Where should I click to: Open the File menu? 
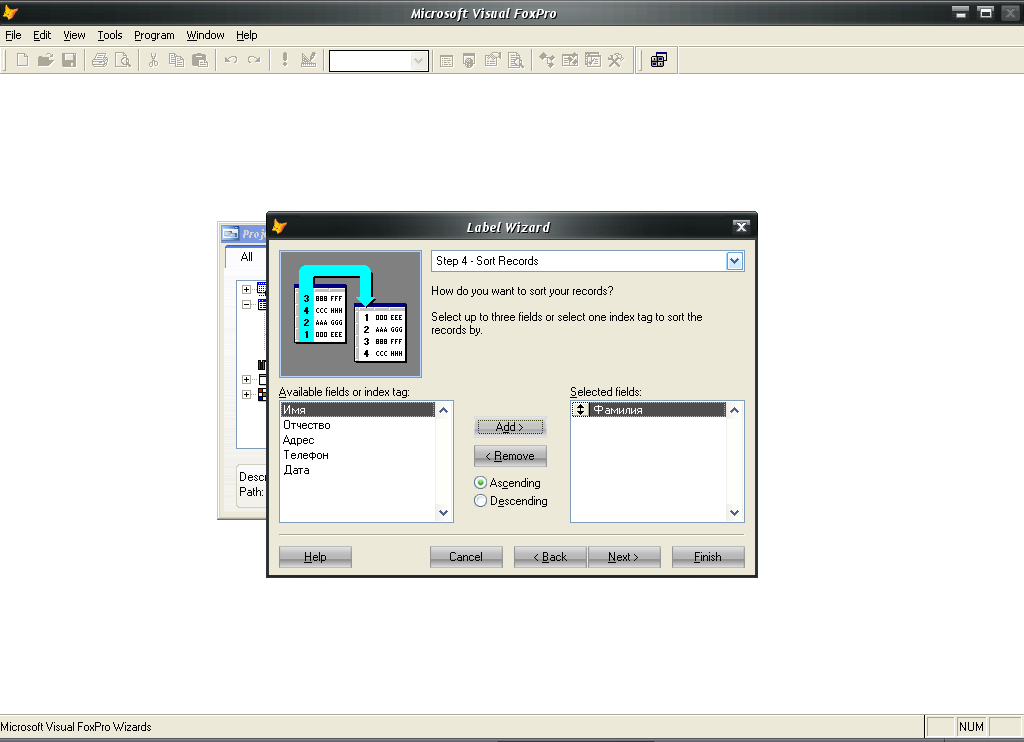pyautogui.click(x=13, y=35)
